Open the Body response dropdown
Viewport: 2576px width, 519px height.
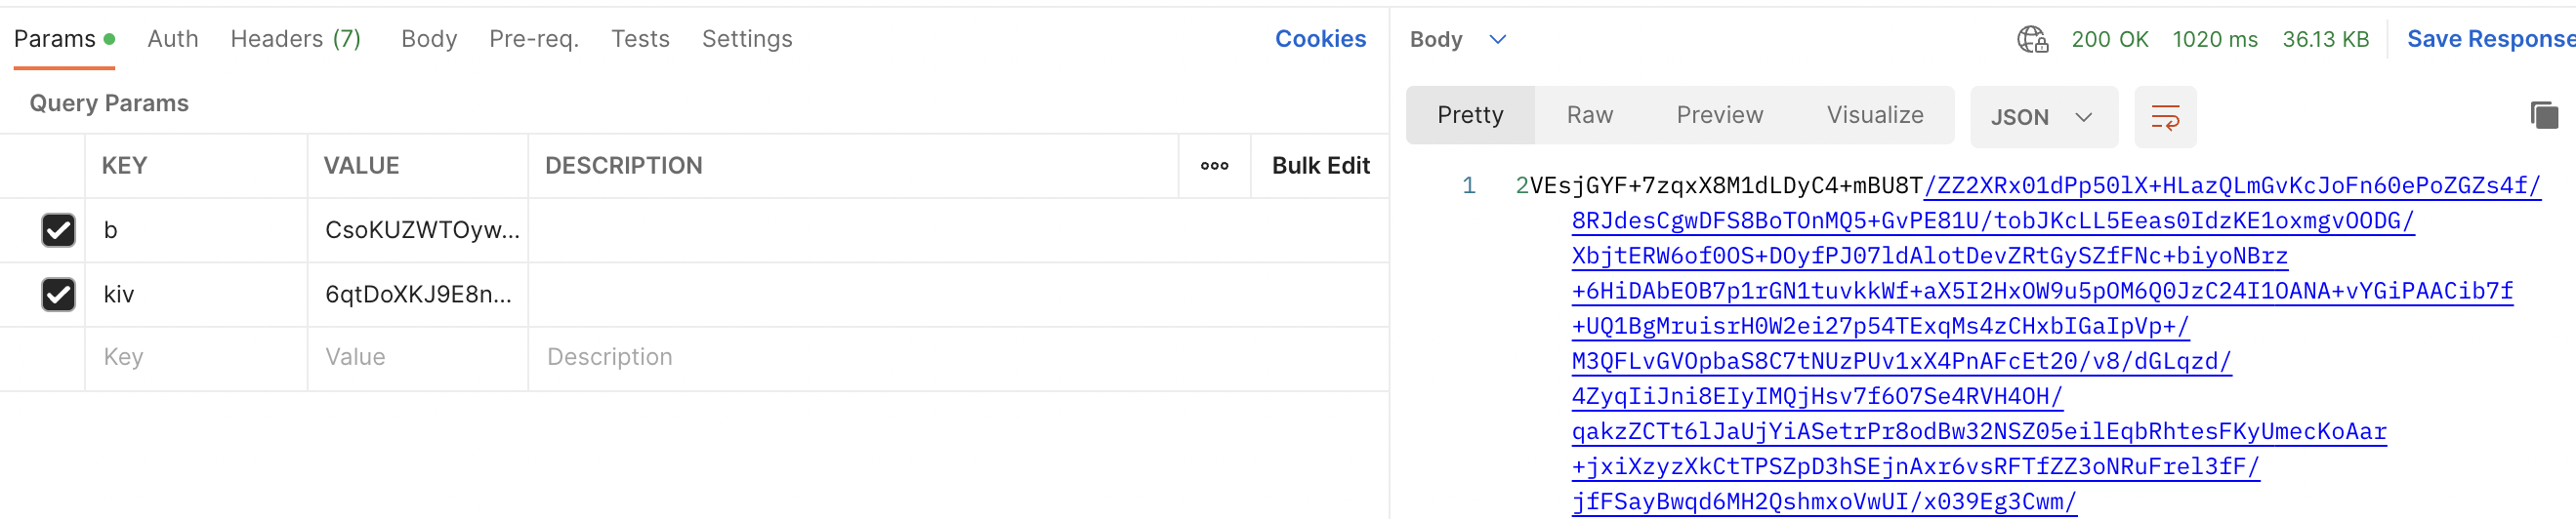point(1457,39)
